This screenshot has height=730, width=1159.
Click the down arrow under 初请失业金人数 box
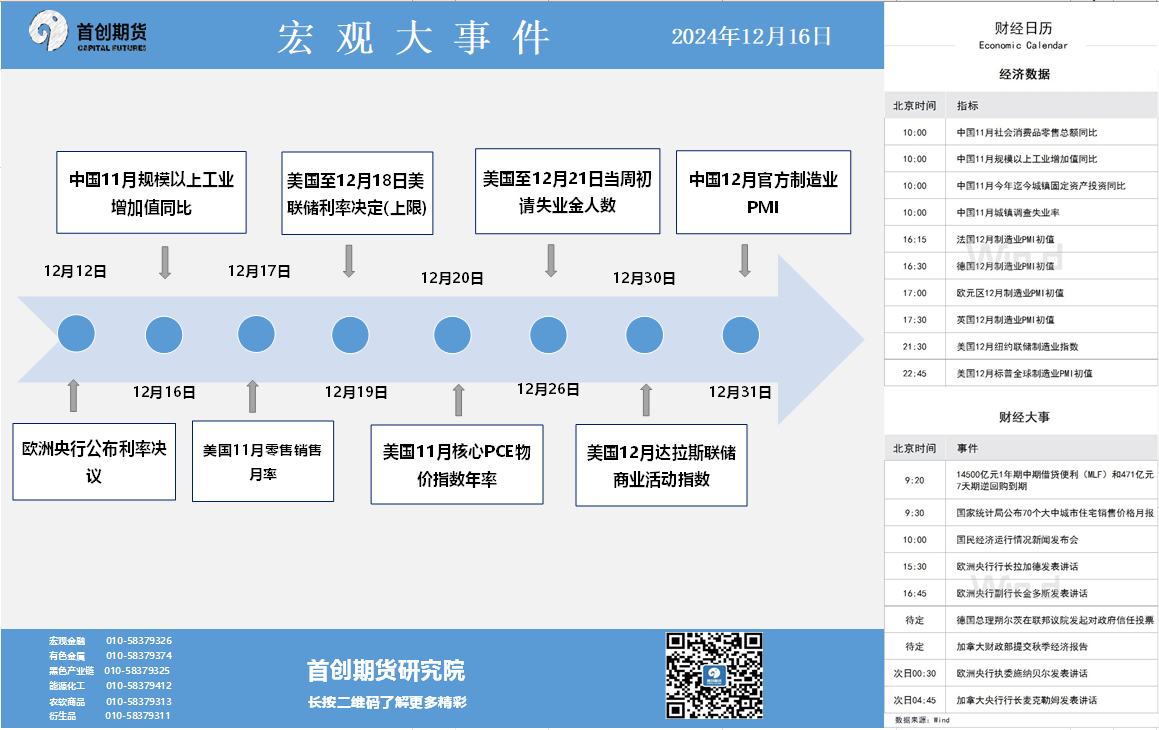(551, 261)
